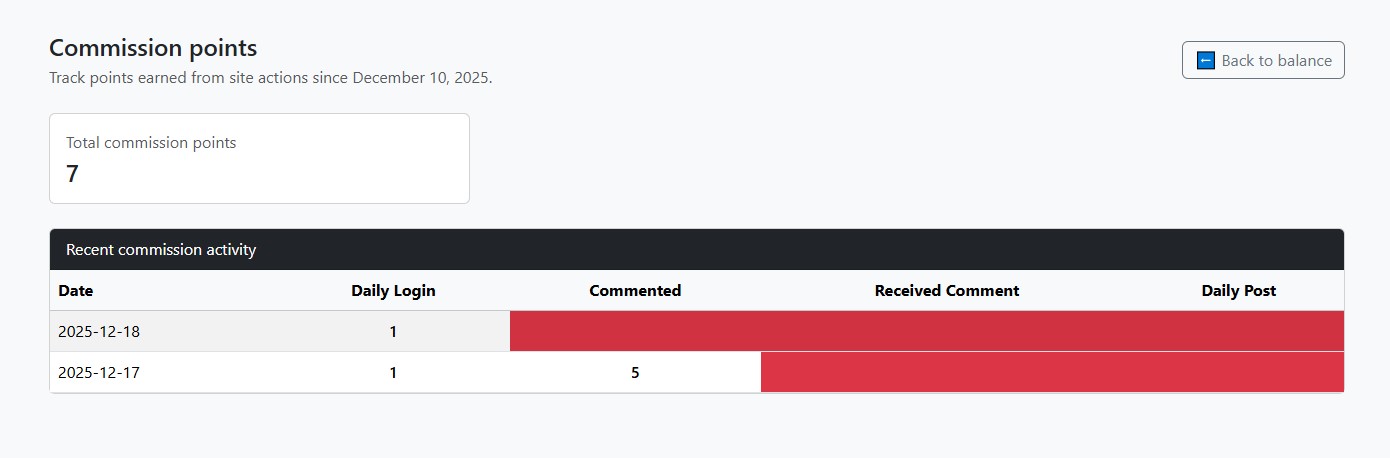
Task: Click the Date column header
Action: [76, 291]
